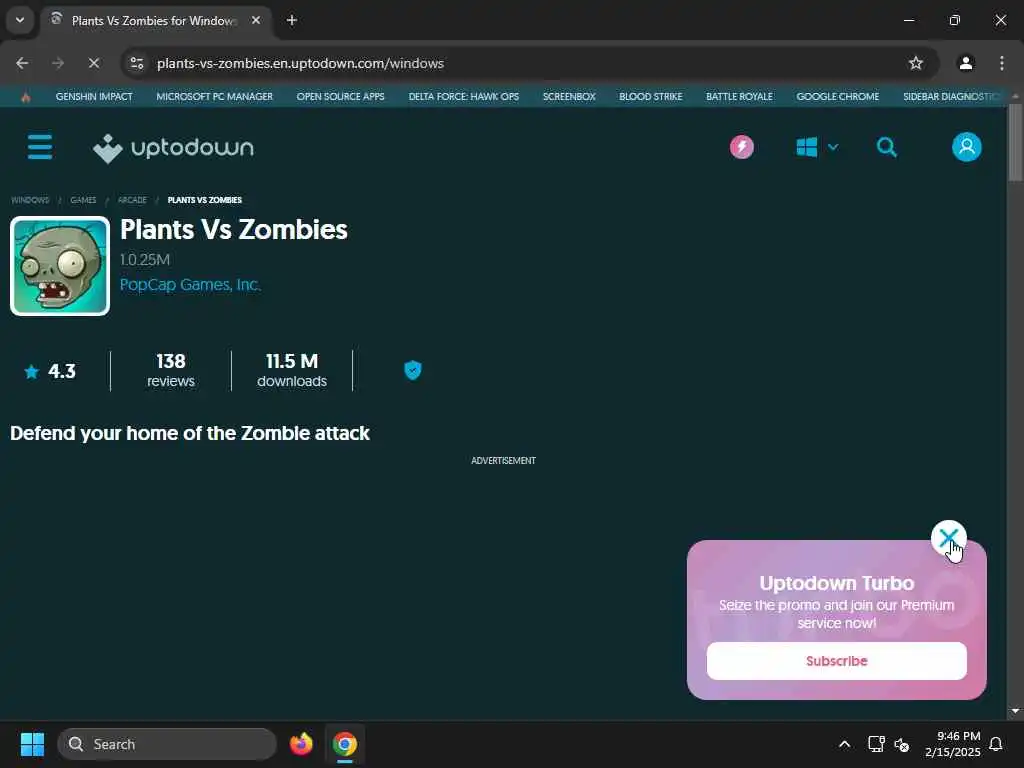1024x768 pixels.
Task: Go back in browser history
Action: 22,63
